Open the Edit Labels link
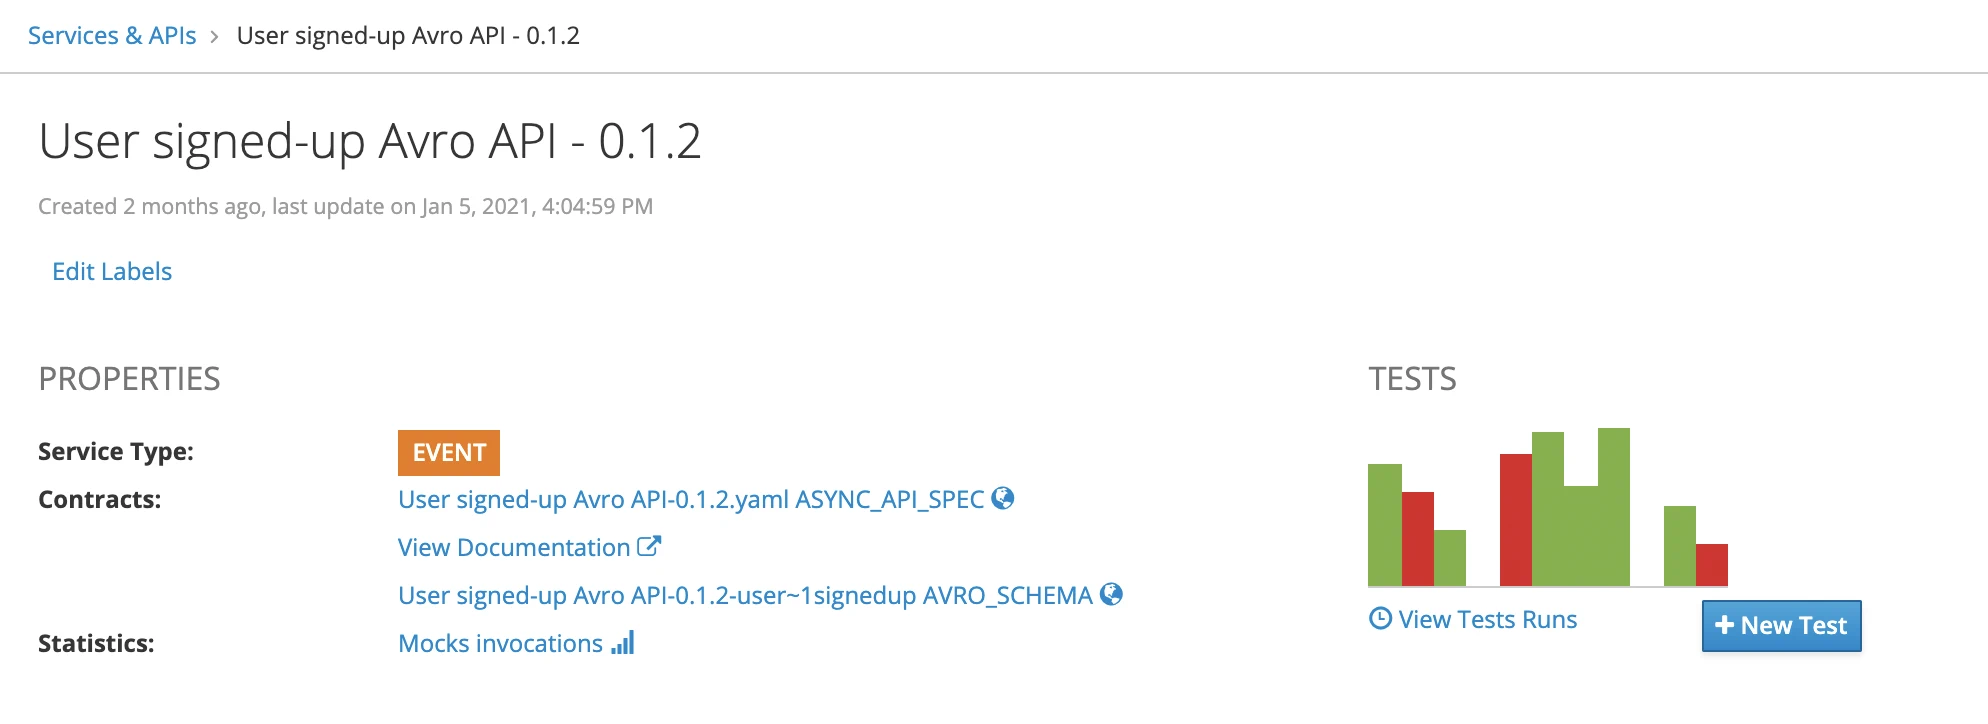This screenshot has width=1988, height=724. 112,271
